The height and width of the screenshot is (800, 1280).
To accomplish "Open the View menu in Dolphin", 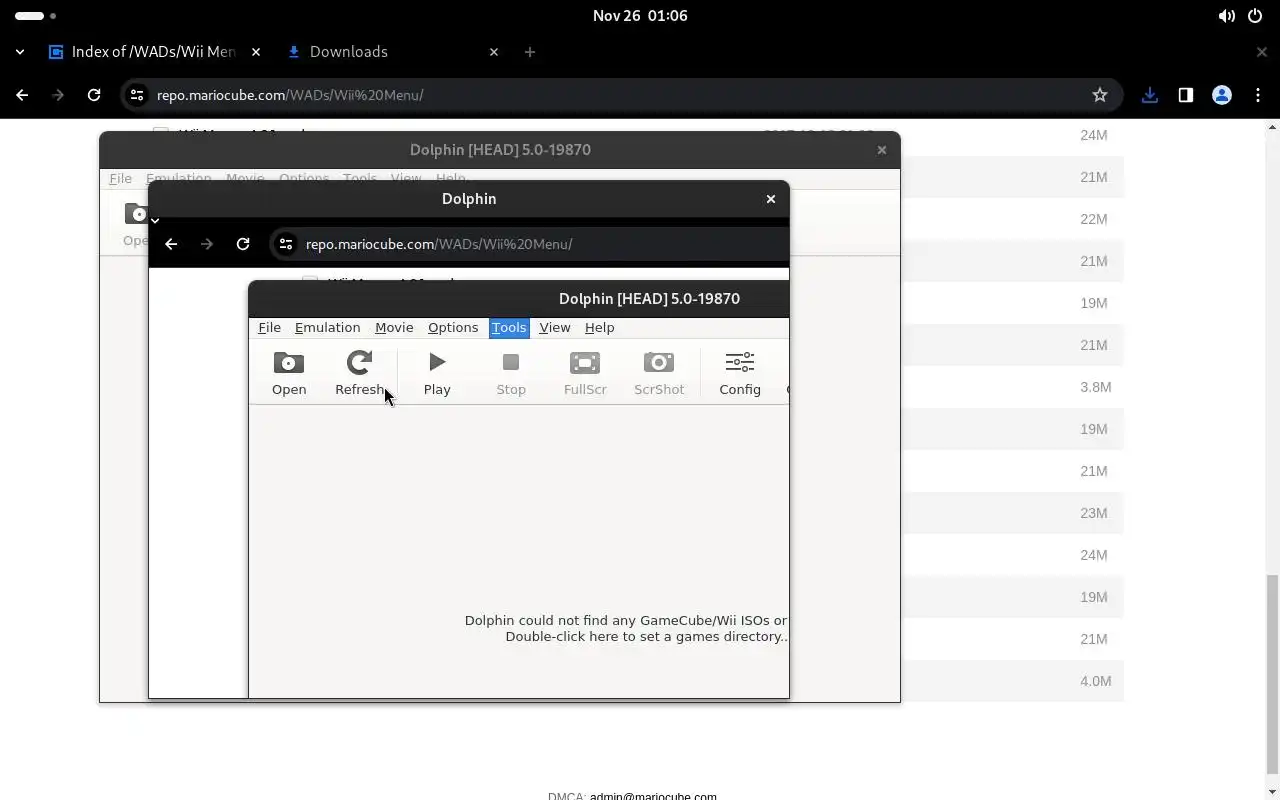I will (x=555, y=328).
